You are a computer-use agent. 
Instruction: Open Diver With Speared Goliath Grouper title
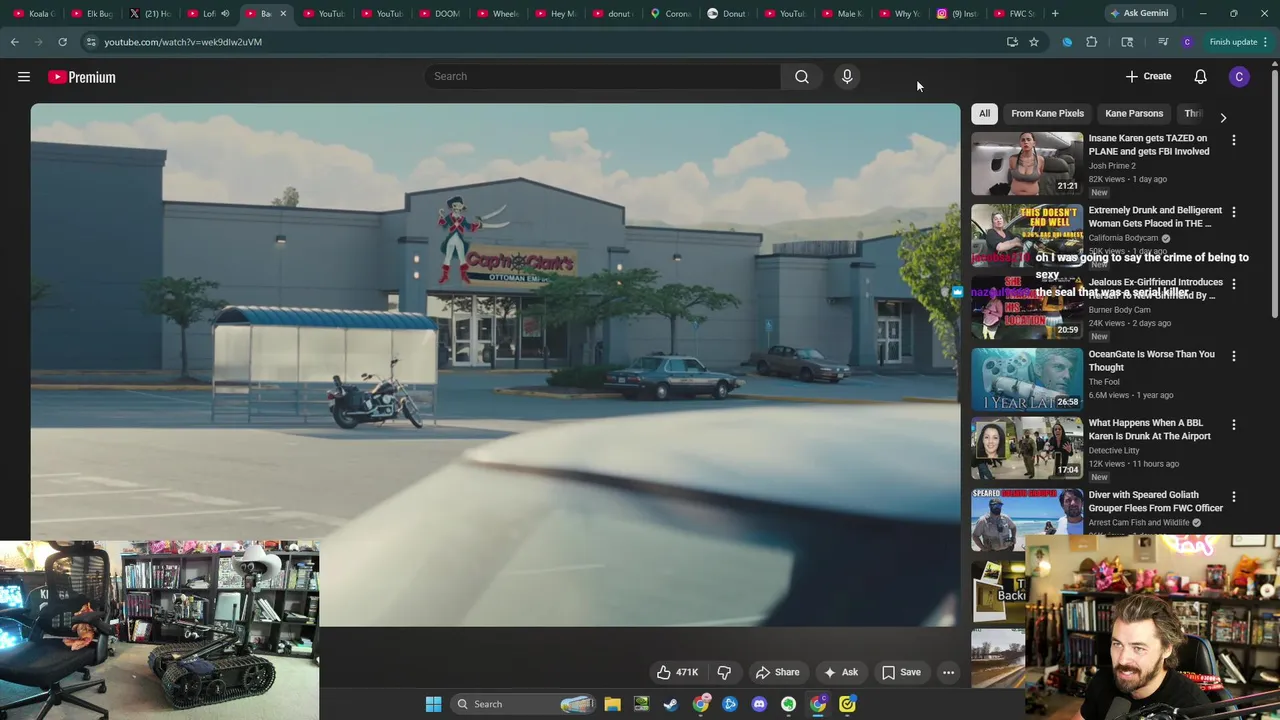[1155, 501]
